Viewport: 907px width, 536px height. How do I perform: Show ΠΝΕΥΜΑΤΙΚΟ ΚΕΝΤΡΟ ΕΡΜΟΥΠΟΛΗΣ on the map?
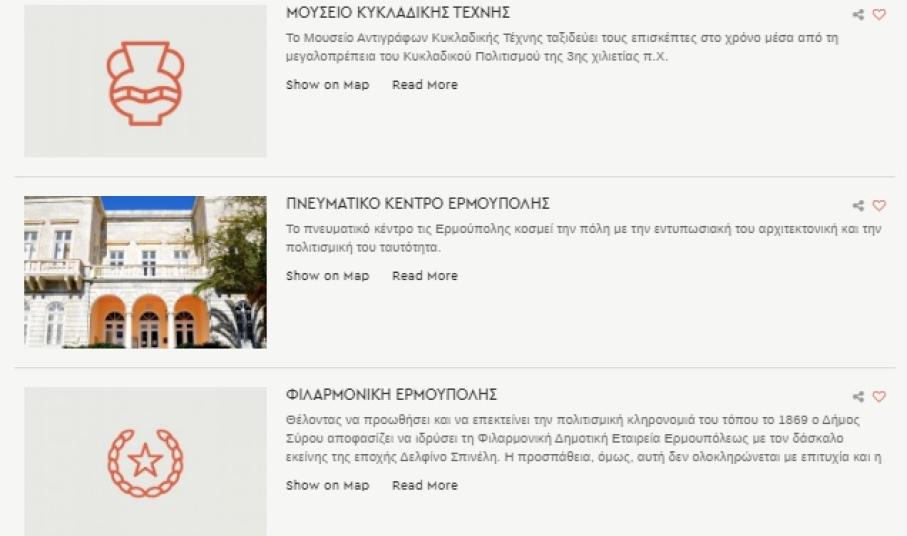coord(327,276)
